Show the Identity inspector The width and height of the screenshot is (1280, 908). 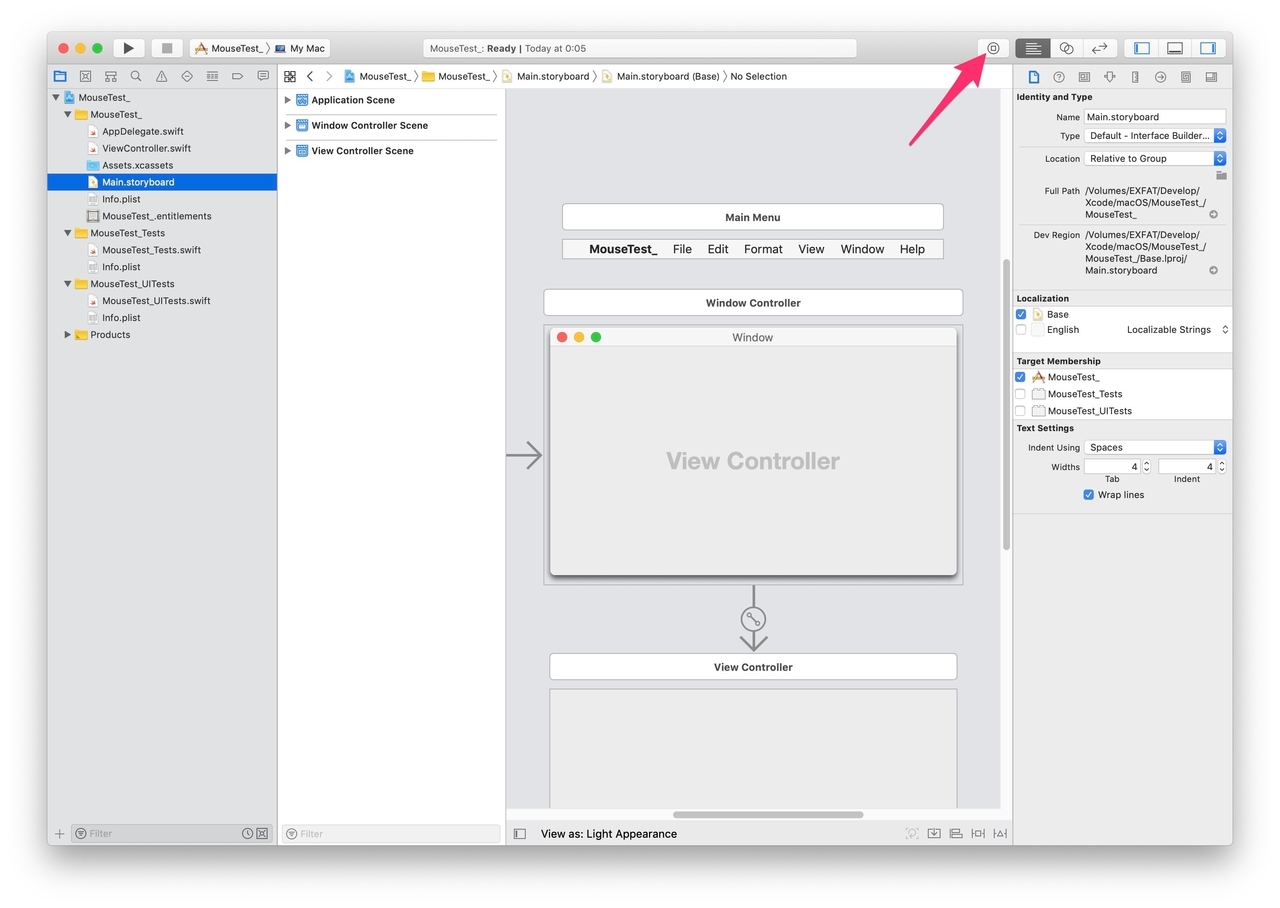point(1084,77)
